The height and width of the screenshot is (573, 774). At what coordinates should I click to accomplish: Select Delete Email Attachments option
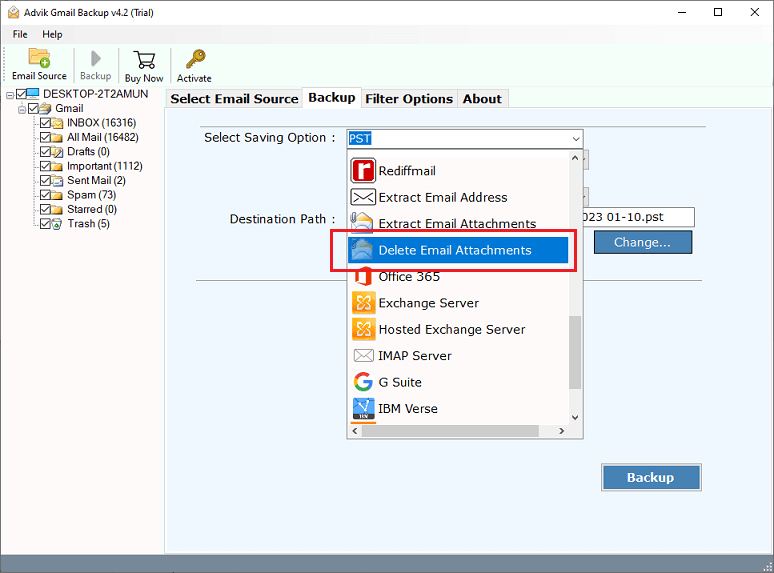click(458, 250)
